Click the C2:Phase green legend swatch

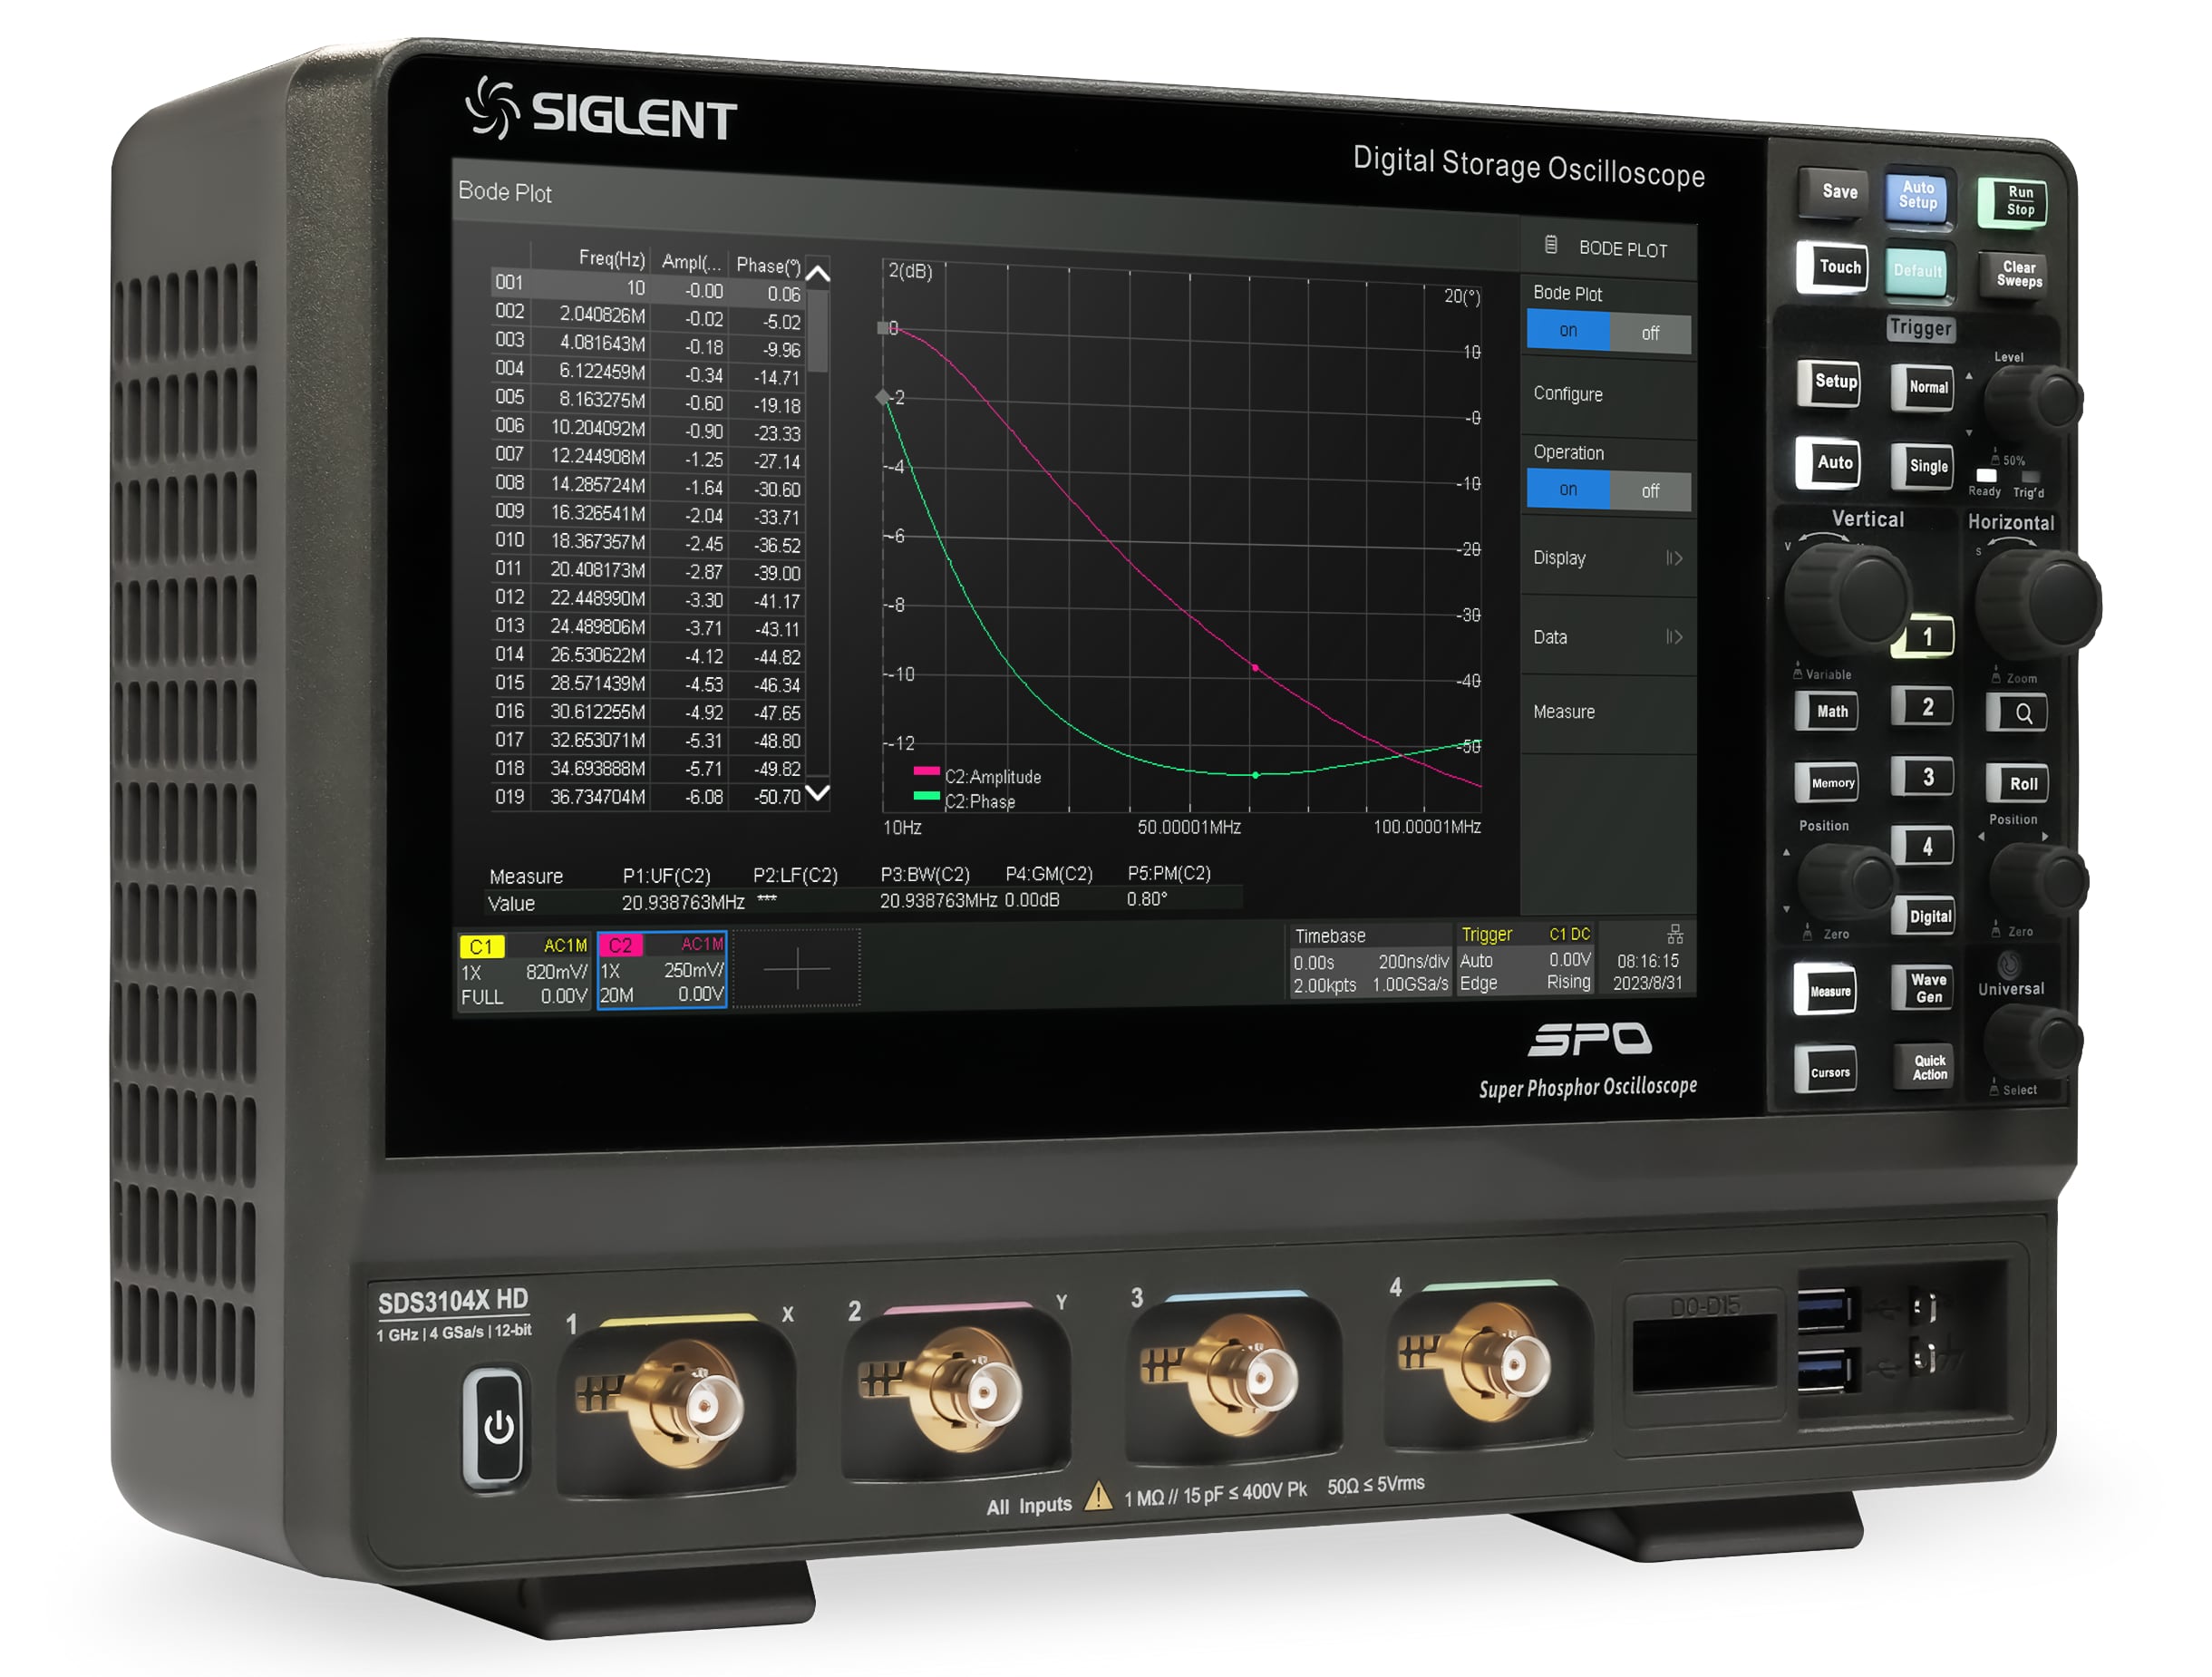point(927,796)
